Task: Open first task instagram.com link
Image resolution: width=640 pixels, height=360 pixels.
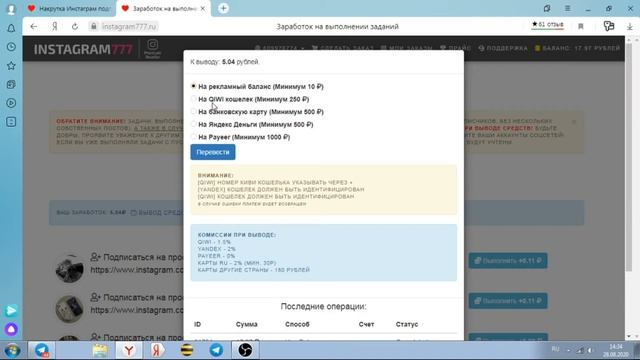Action: [137, 270]
